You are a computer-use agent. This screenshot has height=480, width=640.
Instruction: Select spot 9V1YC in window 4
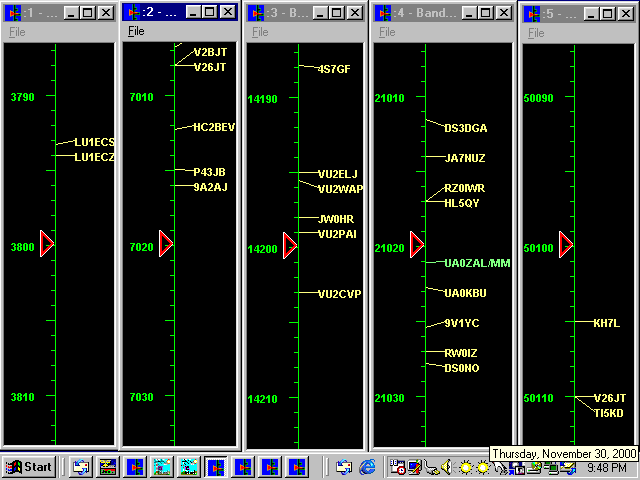click(462, 323)
